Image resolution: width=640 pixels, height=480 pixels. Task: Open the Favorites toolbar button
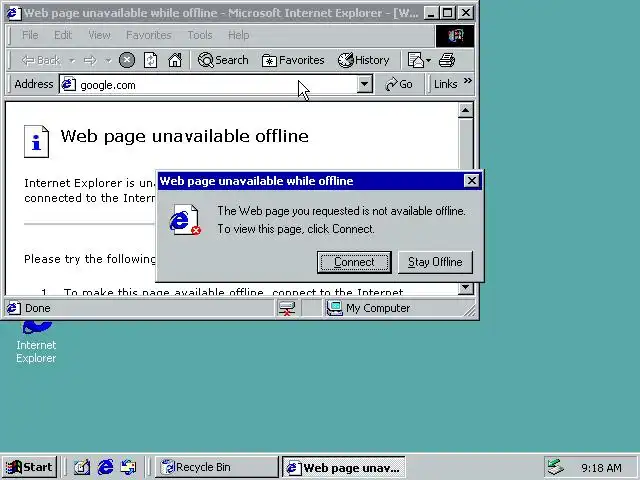click(293, 60)
